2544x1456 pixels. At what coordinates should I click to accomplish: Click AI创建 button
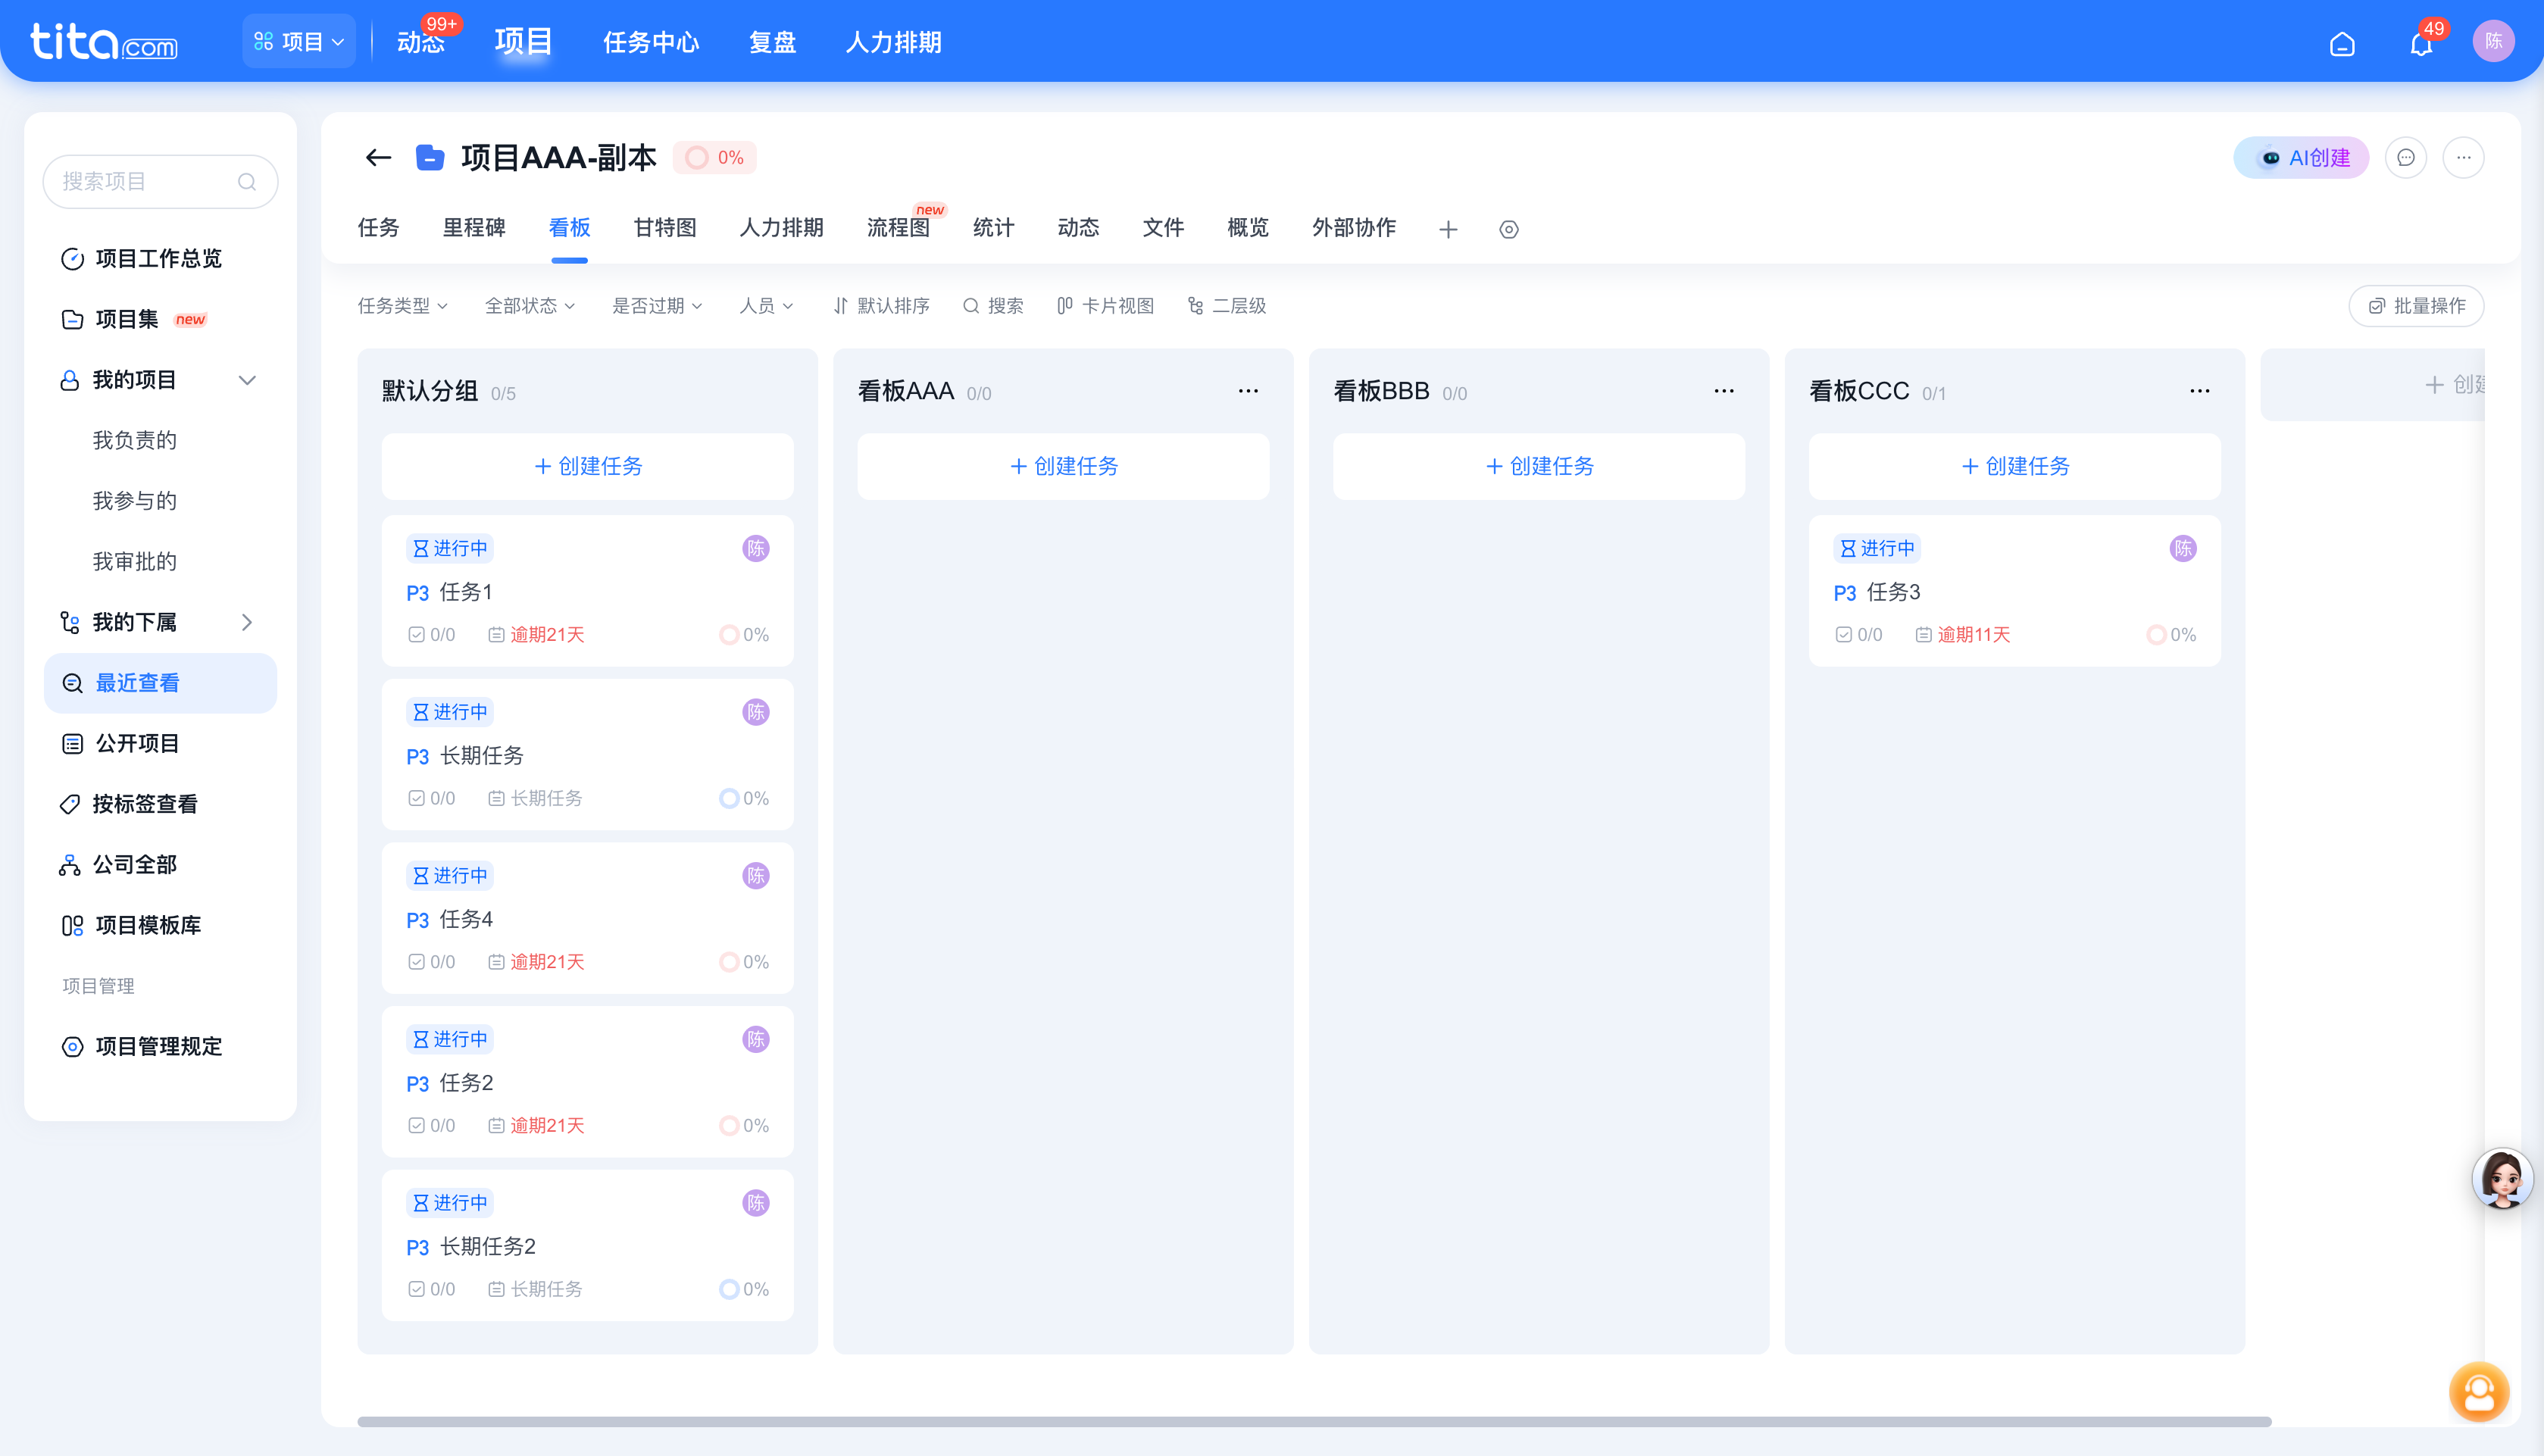(x=2301, y=157)
